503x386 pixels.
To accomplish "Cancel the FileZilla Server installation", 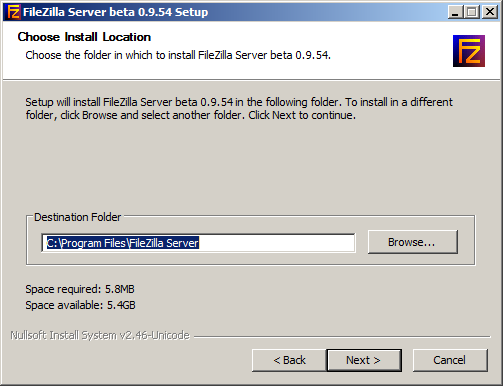I will (450, 360).
